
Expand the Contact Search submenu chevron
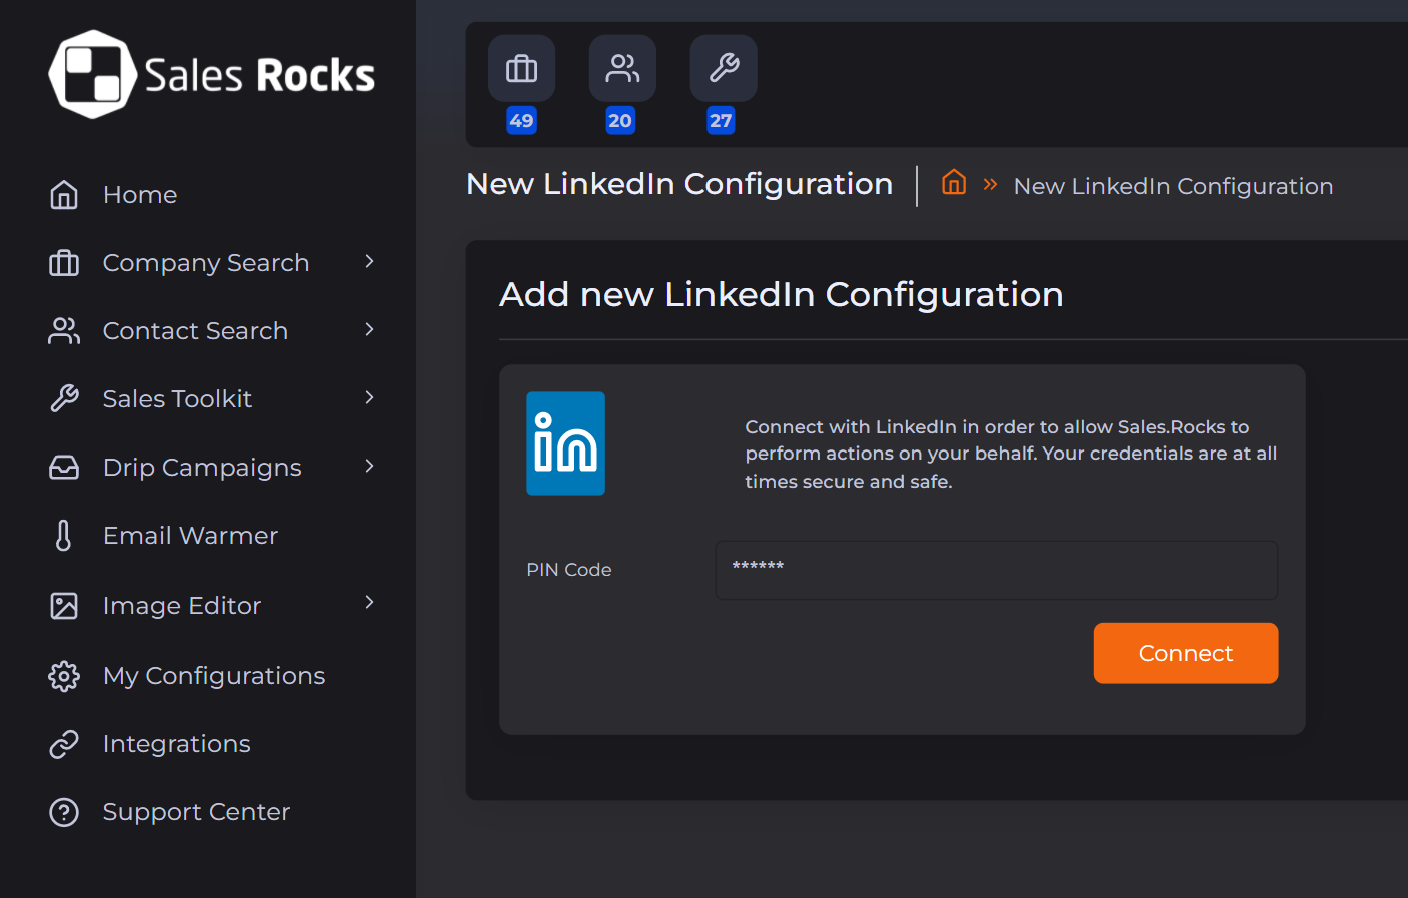coord(370,329)
